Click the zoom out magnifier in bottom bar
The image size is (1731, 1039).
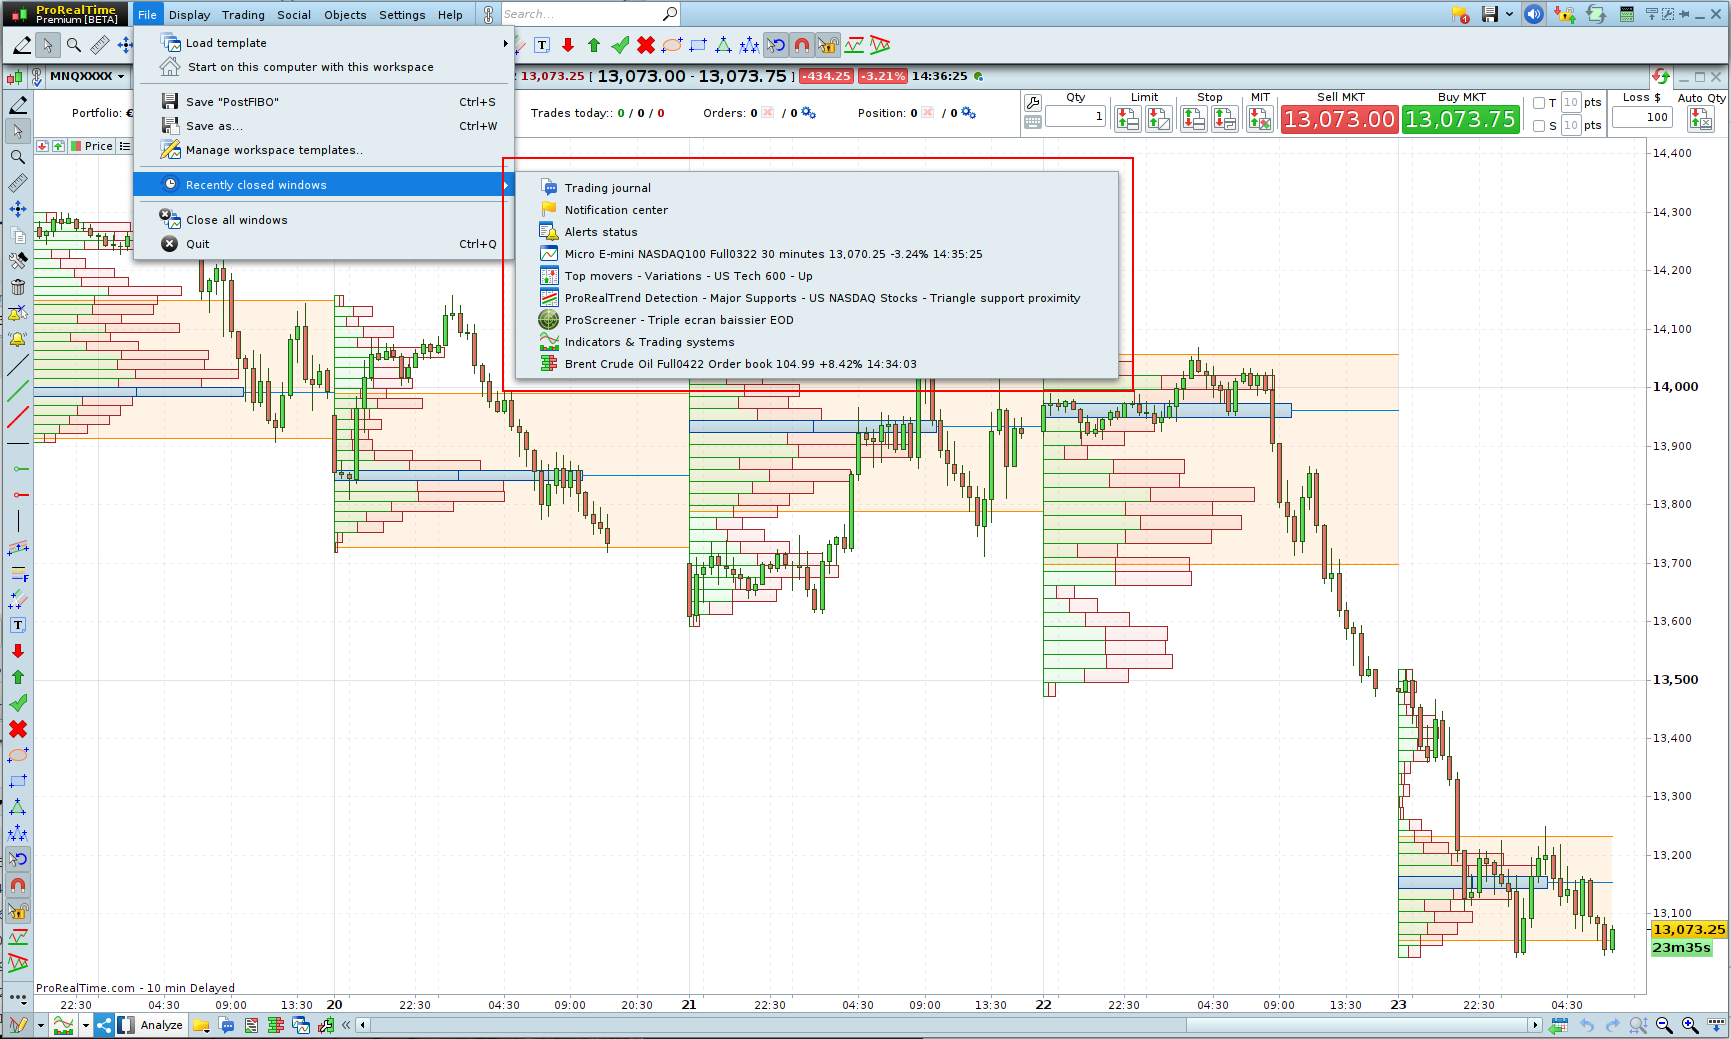point(1664,1025)
